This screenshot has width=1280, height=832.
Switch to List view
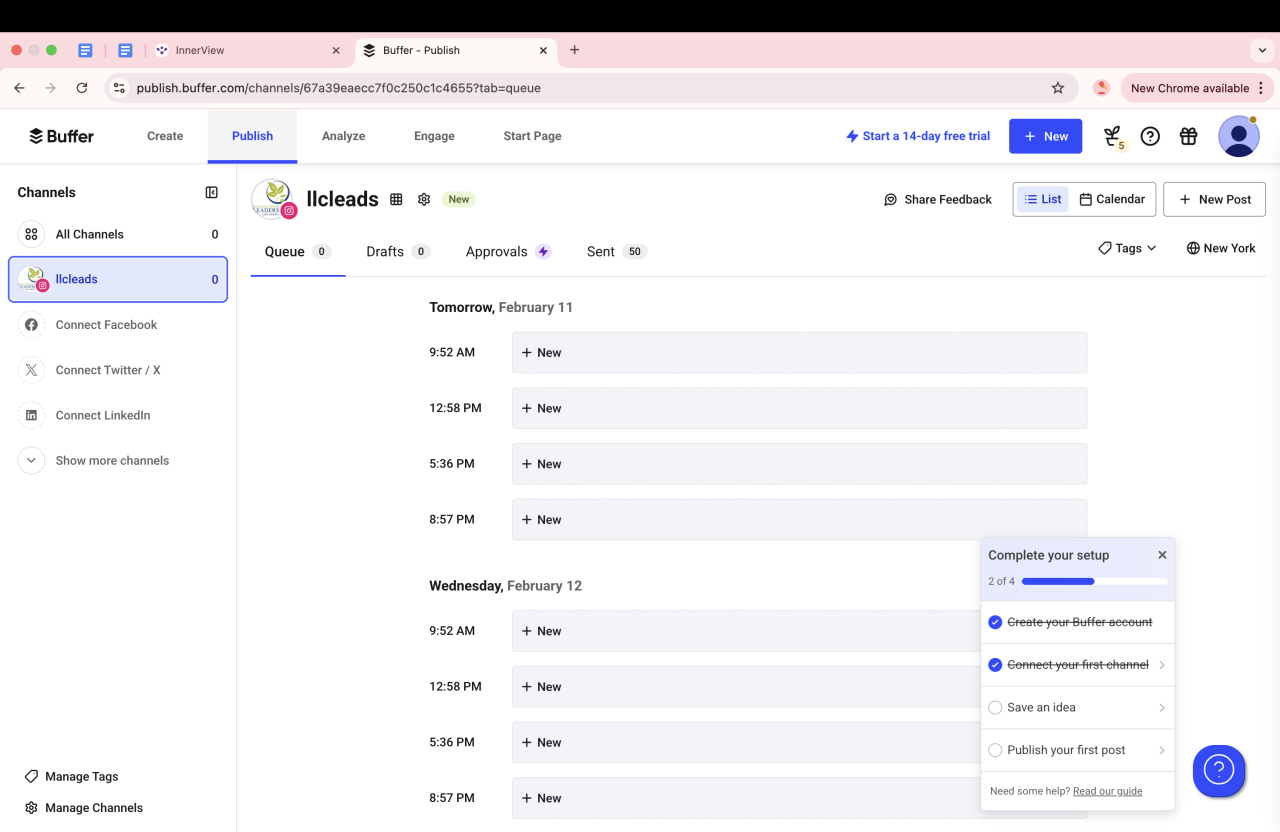pyautogui.click(x=1042, y=199)
